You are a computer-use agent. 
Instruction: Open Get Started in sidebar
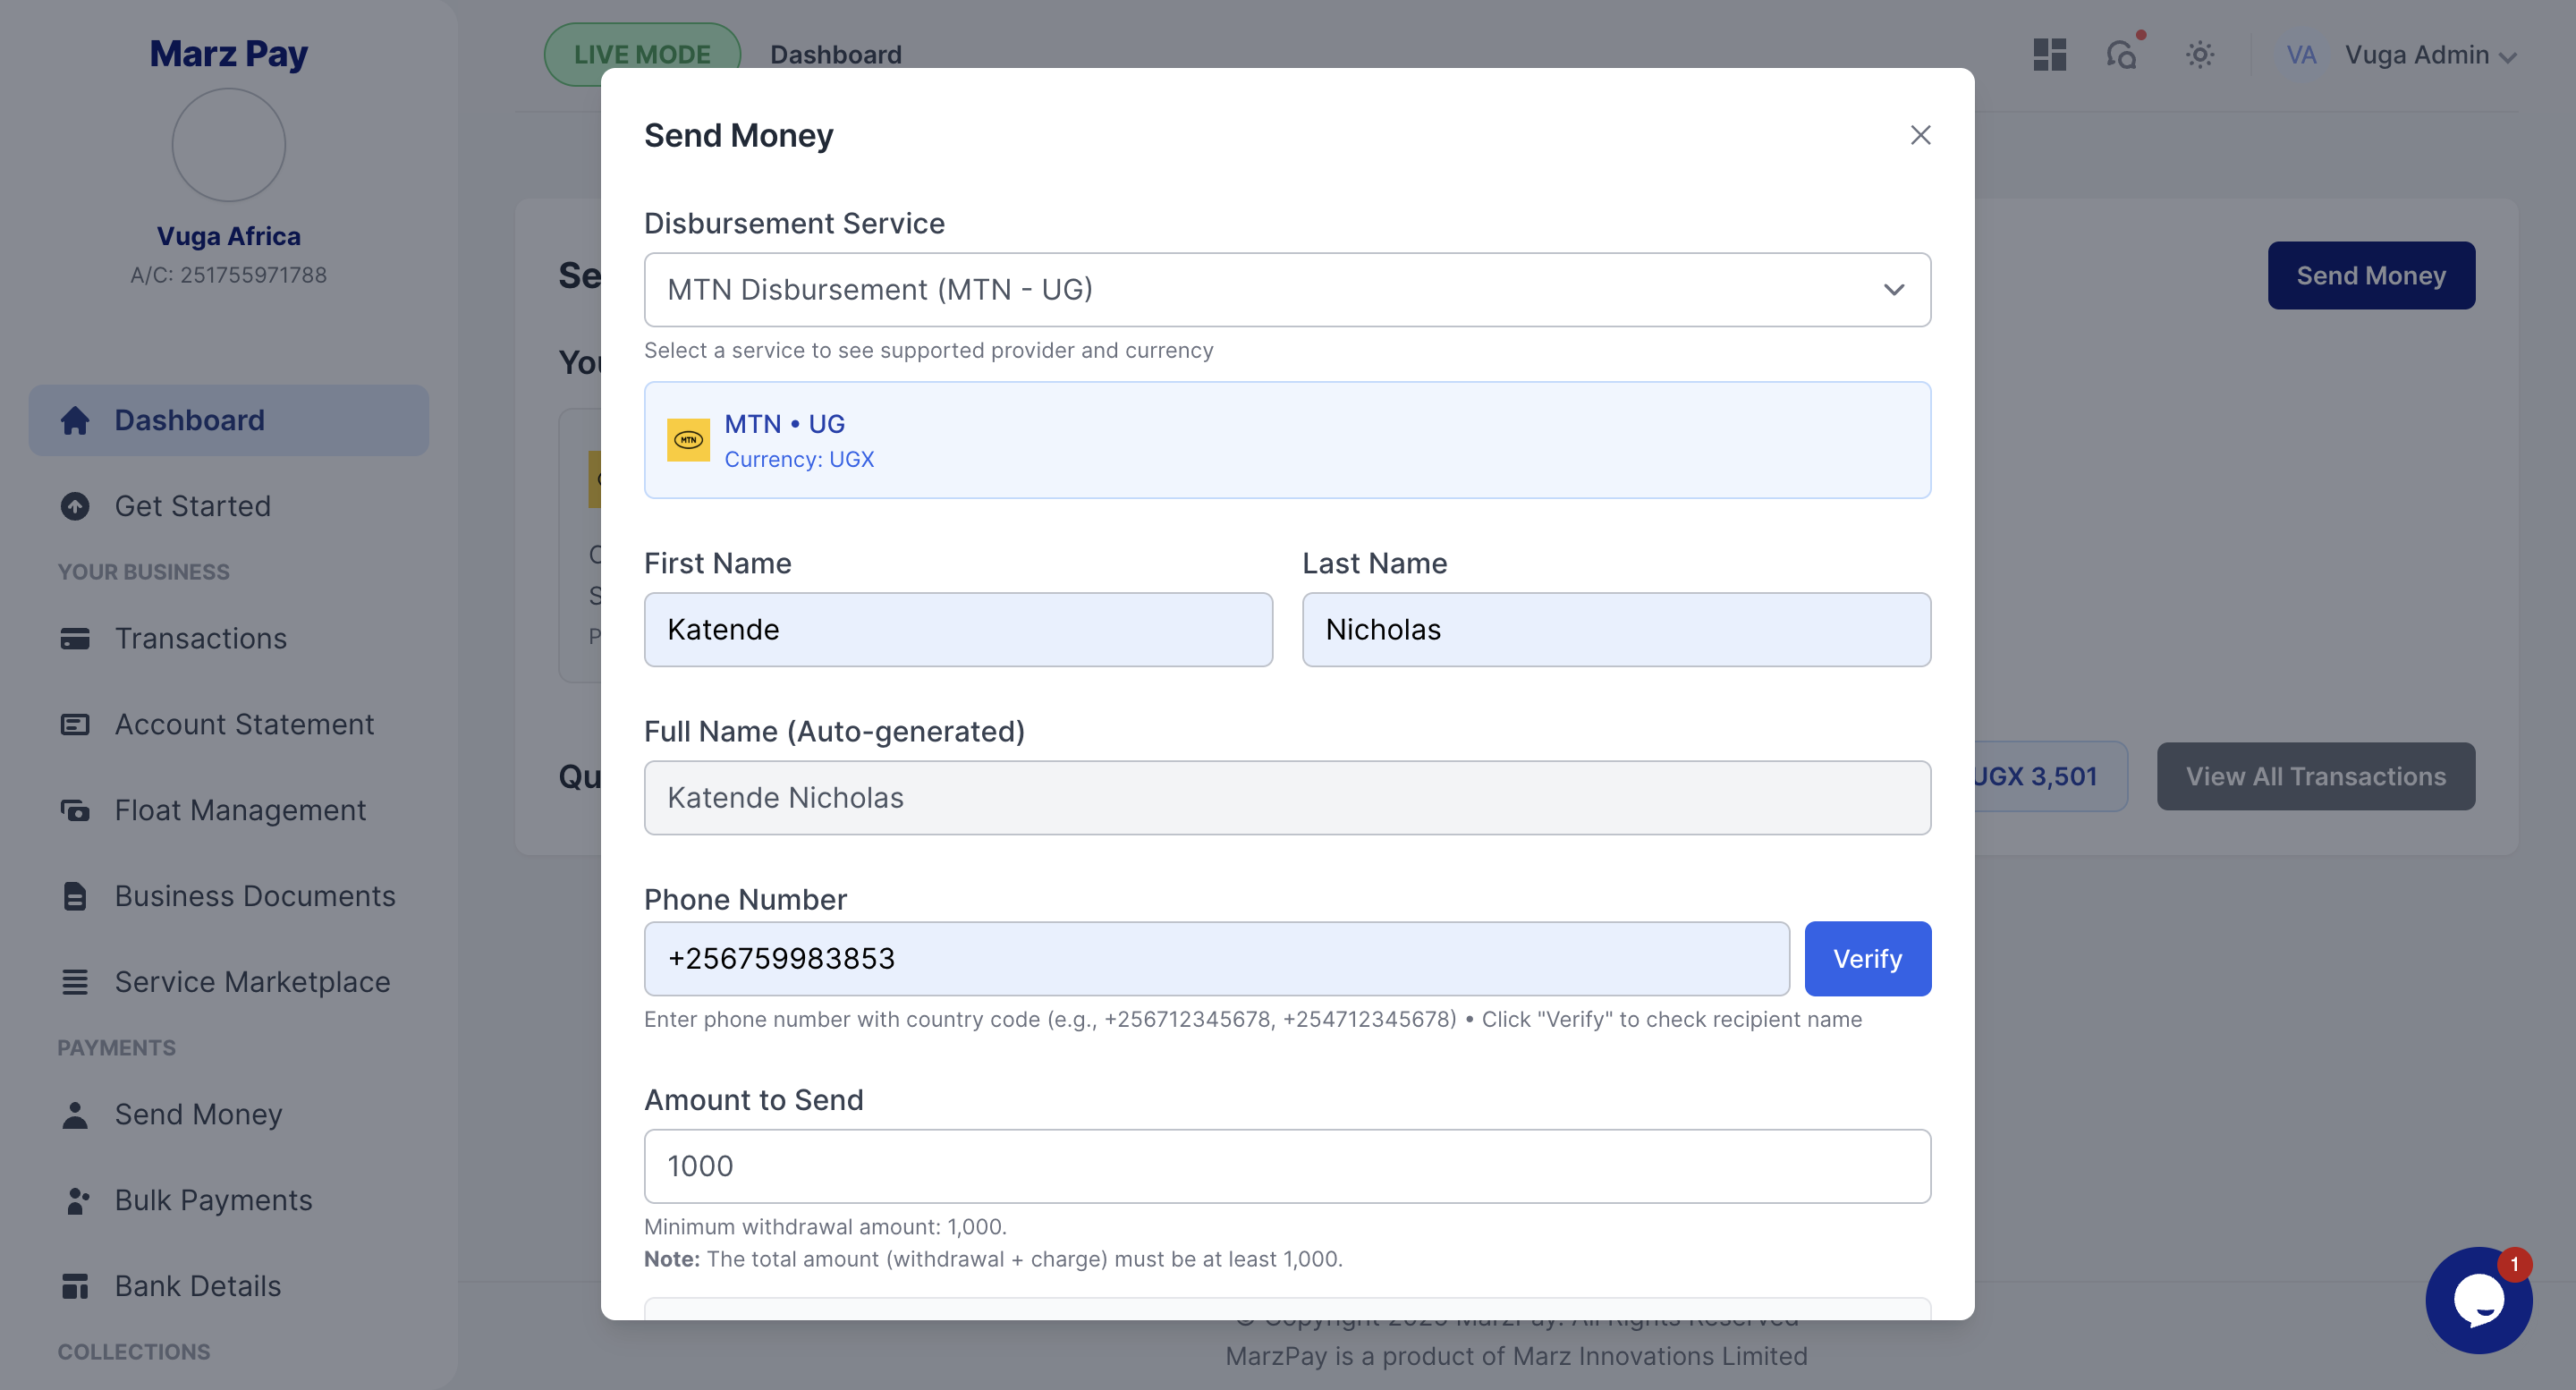(228, 506)
